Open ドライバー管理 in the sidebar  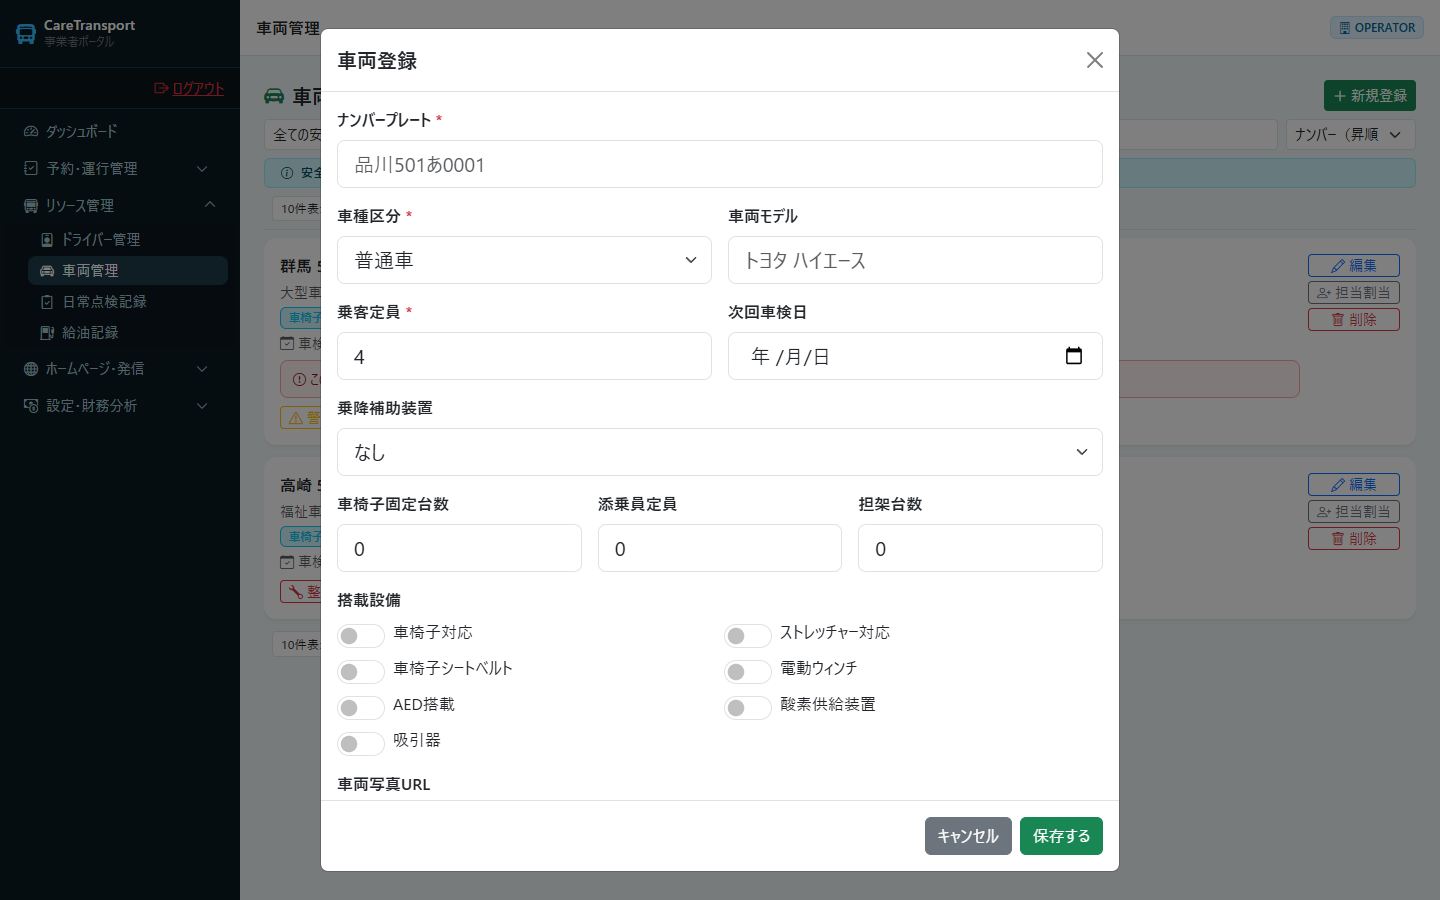tap(128, 240)
